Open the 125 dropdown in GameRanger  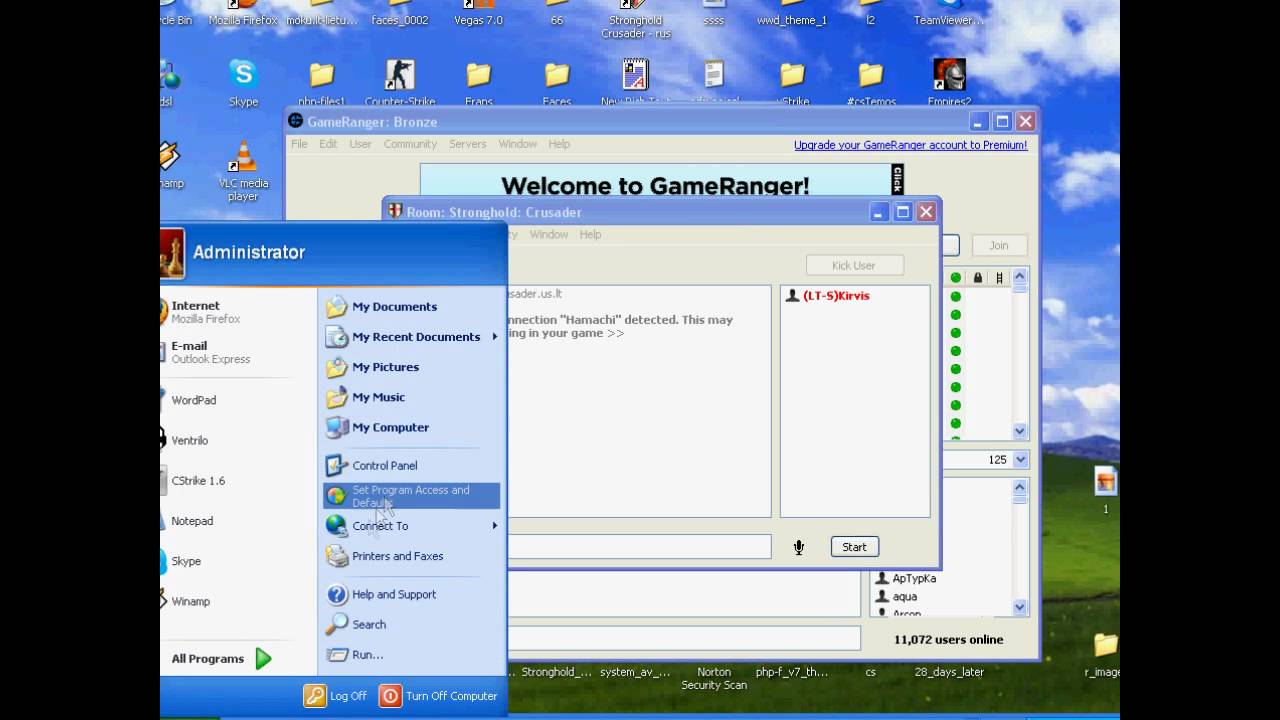coord(1020,460)
